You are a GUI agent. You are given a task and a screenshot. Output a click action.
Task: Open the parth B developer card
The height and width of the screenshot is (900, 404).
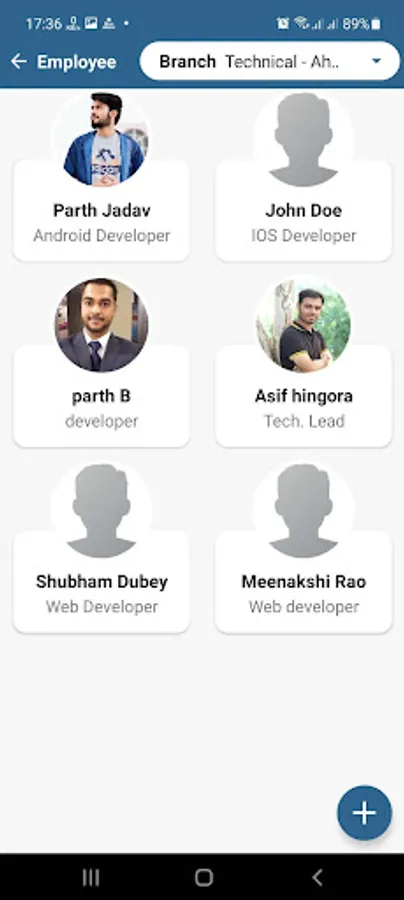(102, 396)
